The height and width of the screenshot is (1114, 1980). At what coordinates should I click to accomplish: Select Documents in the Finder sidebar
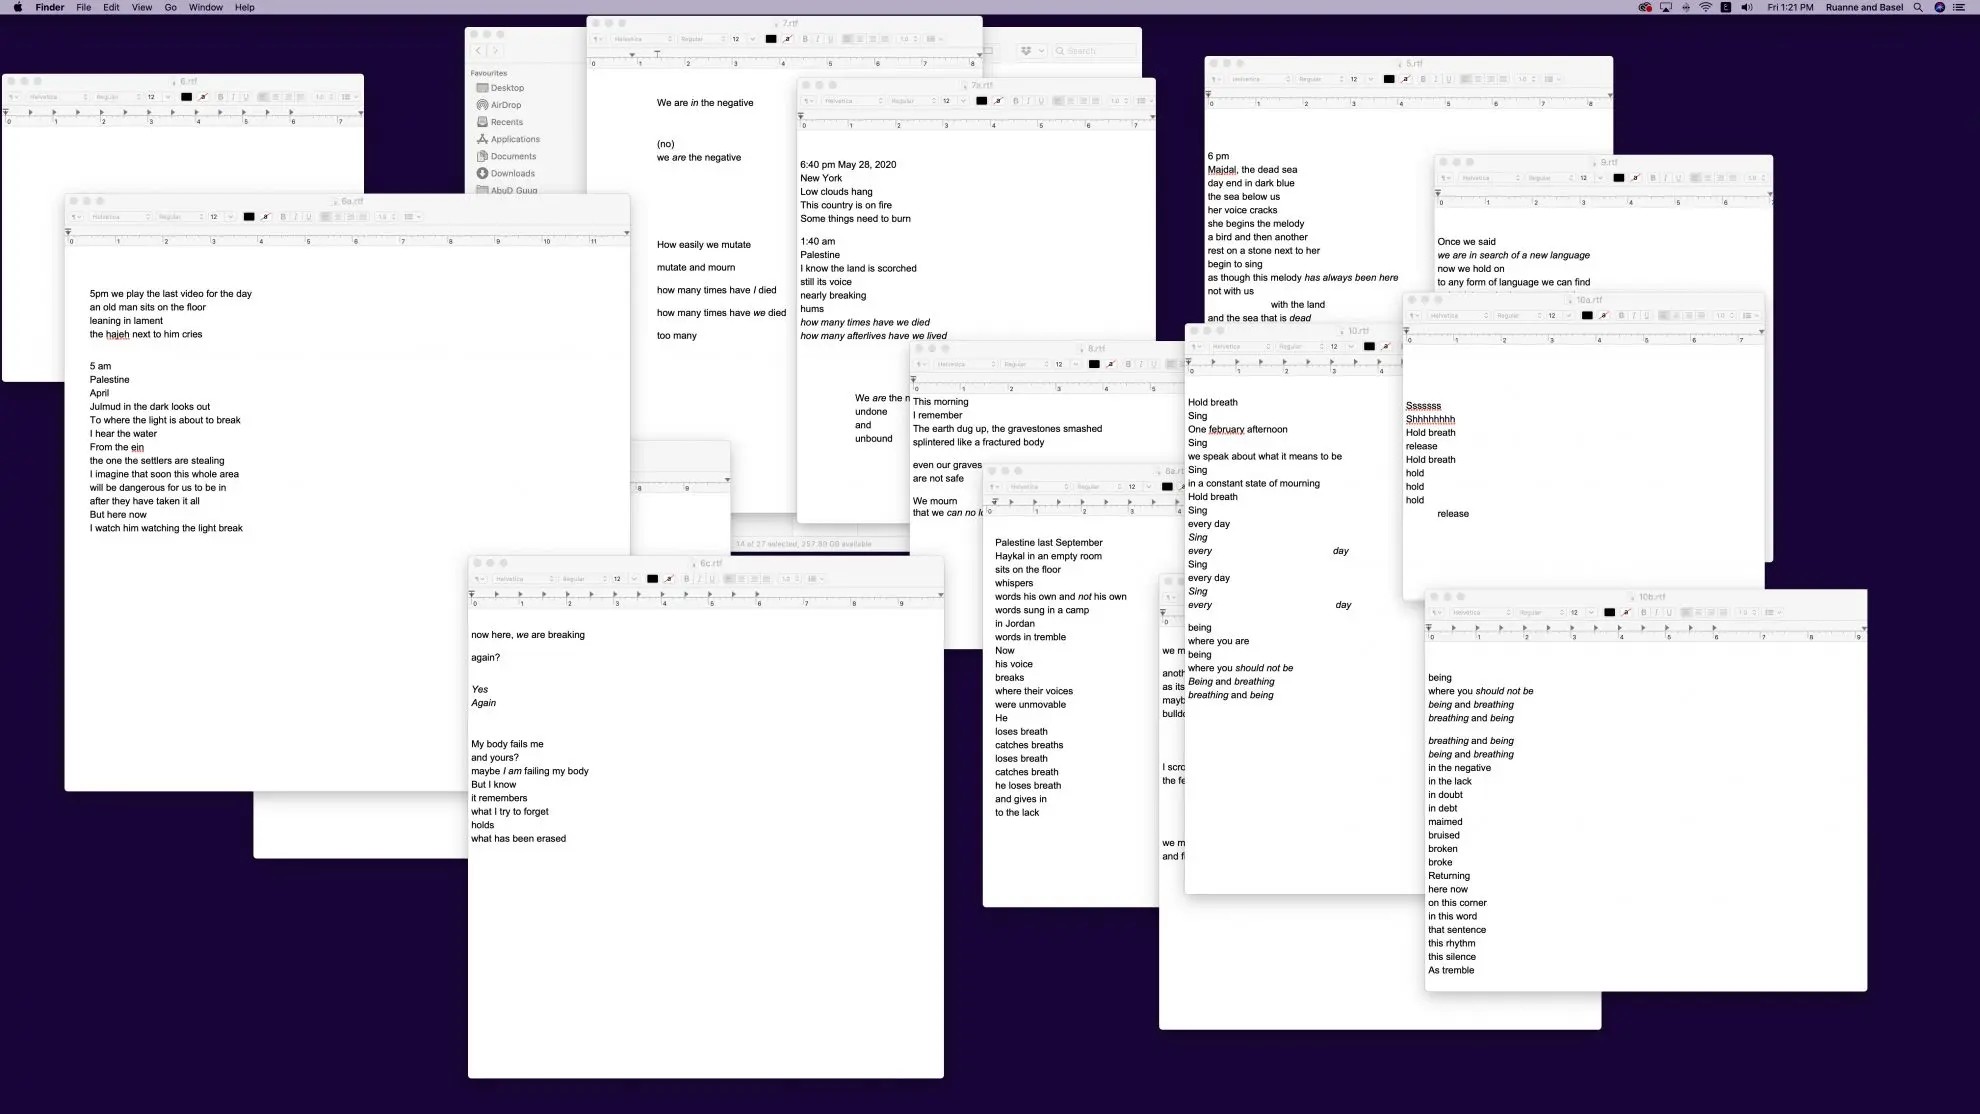[513, 156]
